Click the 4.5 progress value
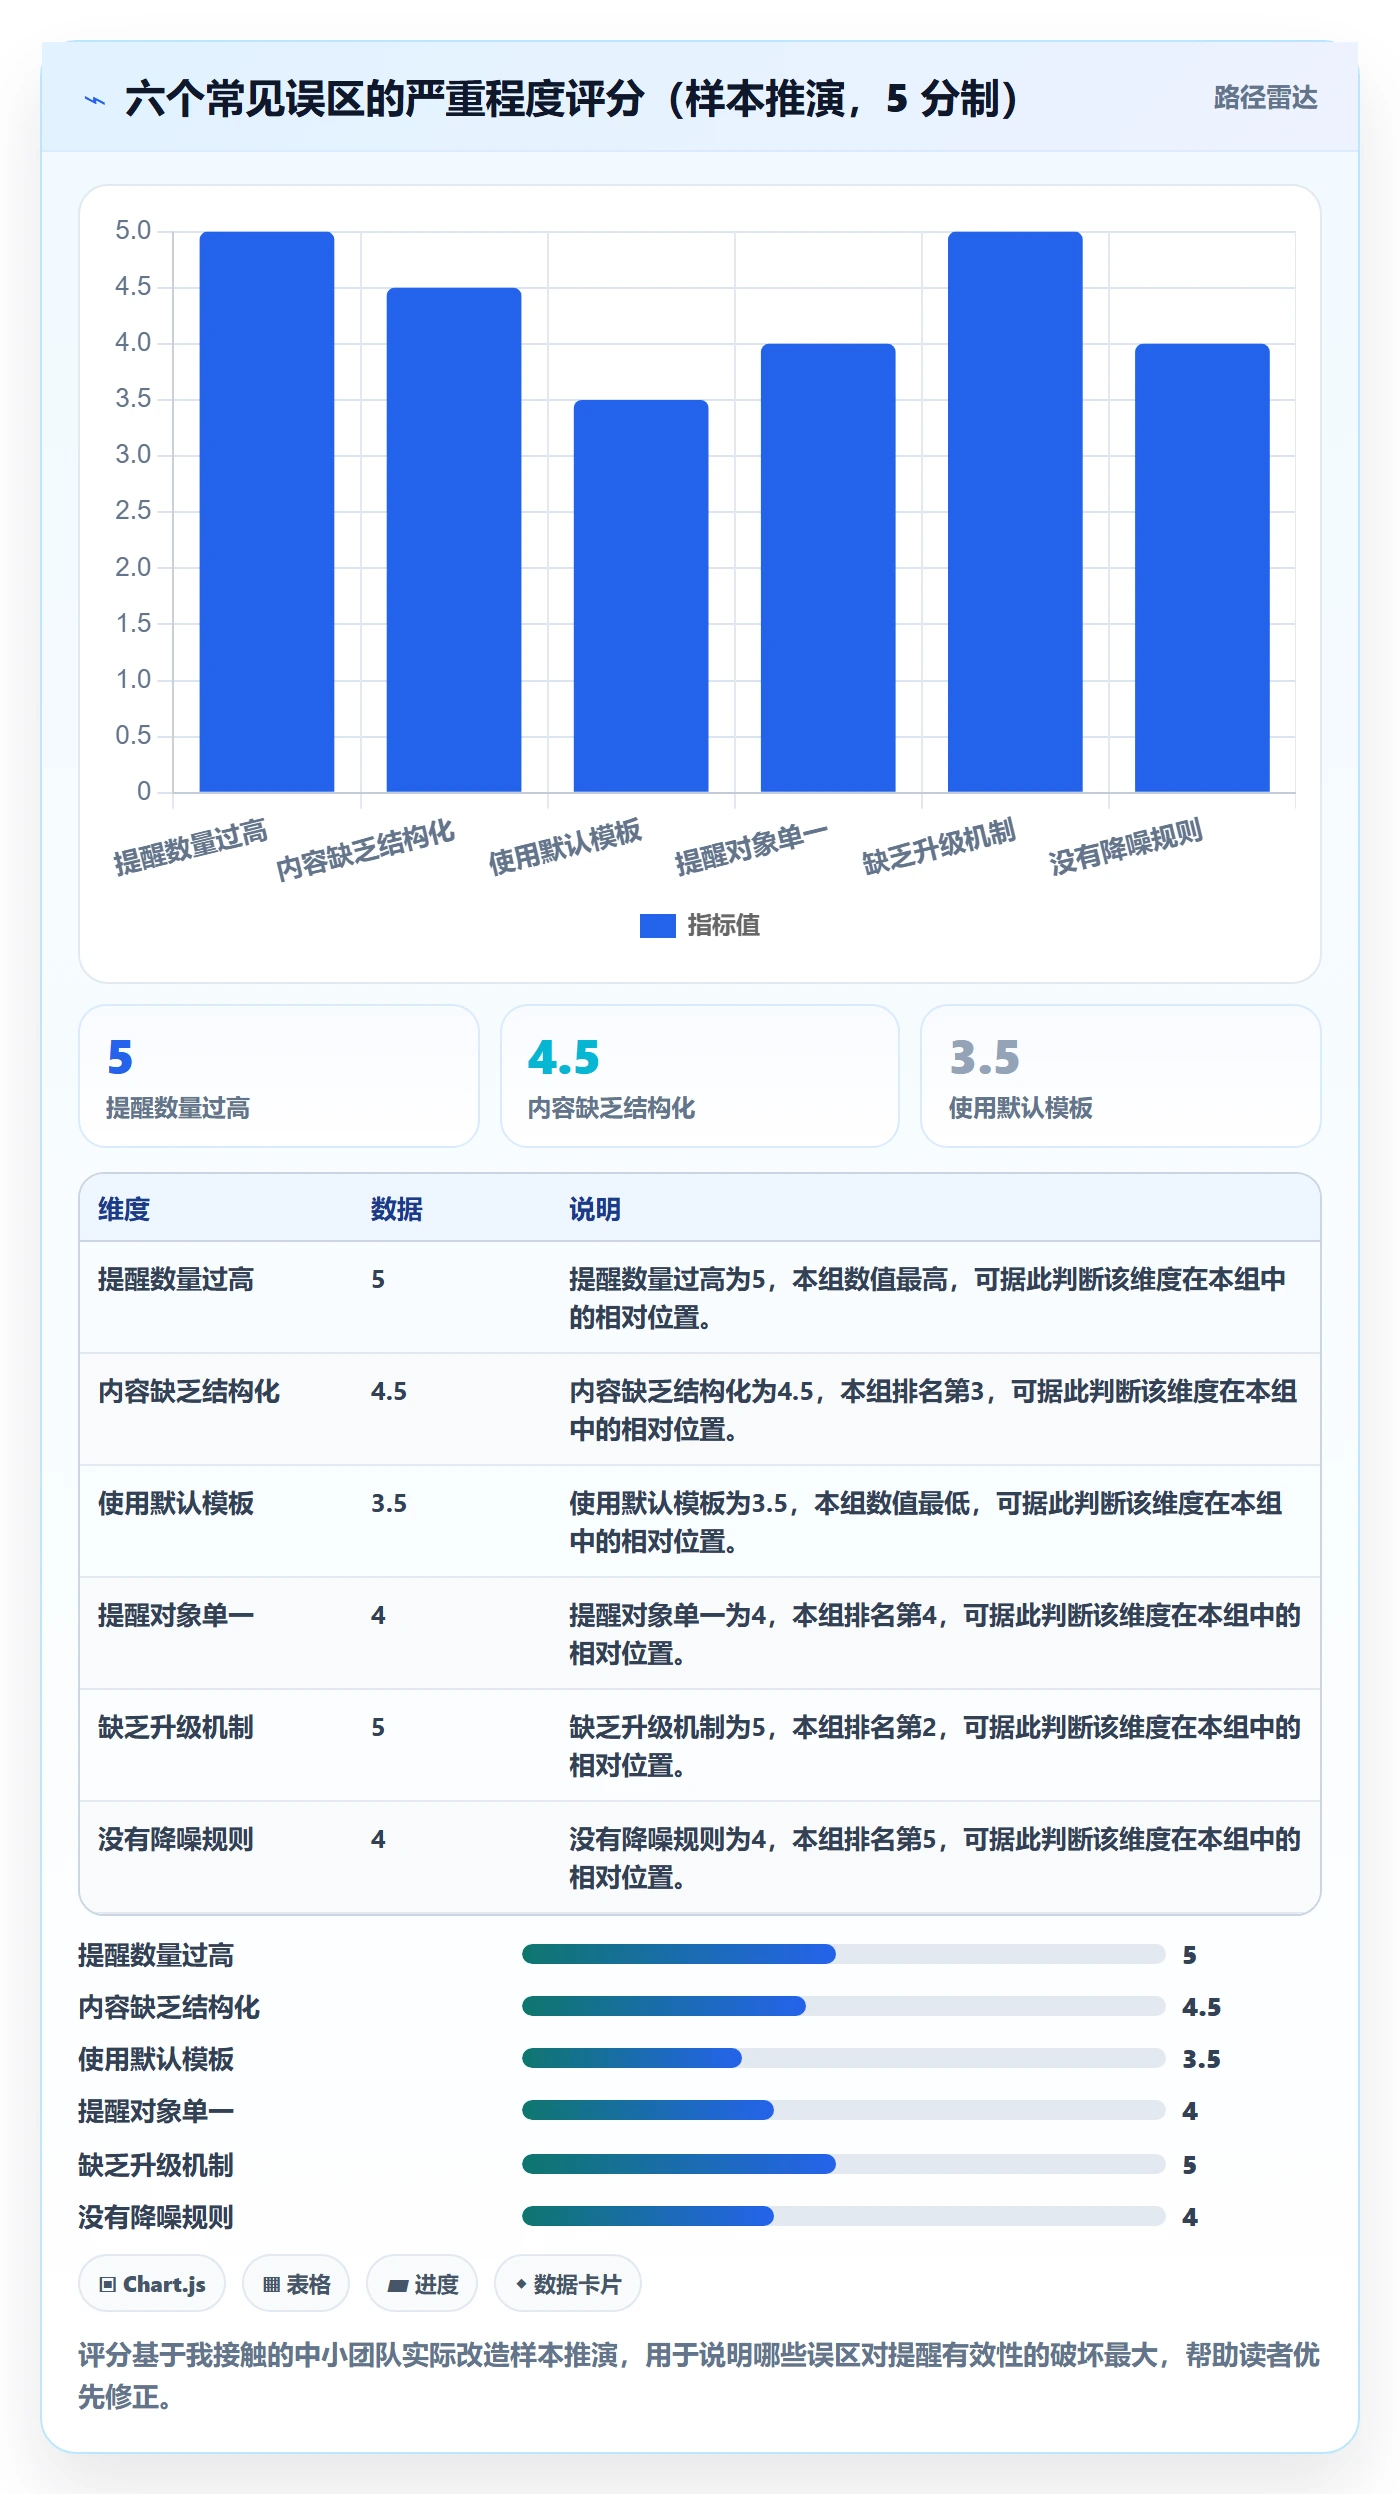 coord(1201,2007)
